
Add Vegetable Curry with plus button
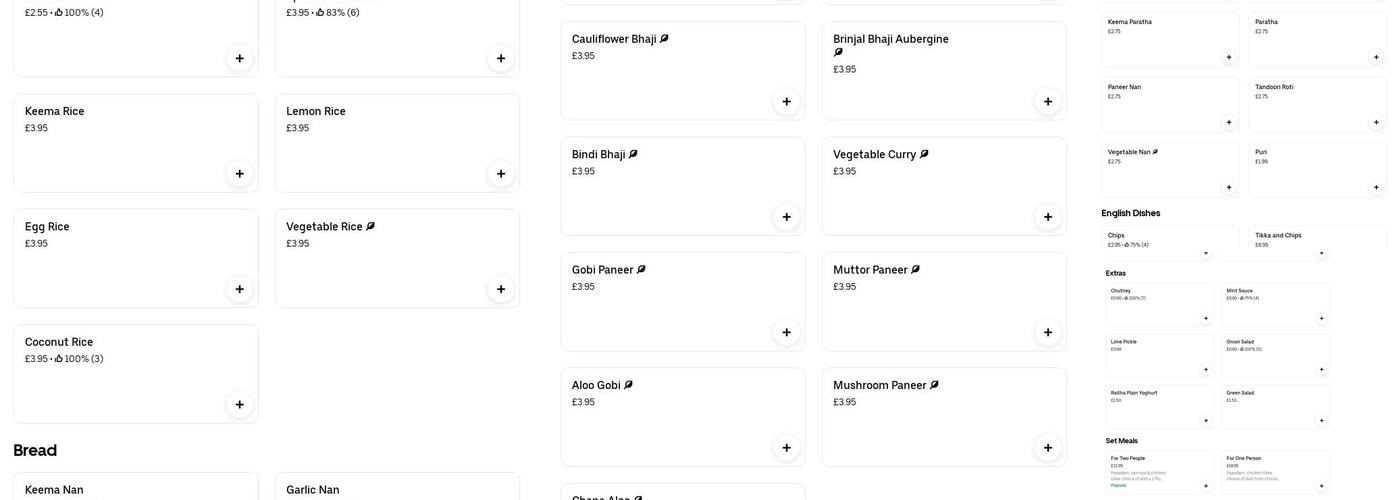[1048, 217]
